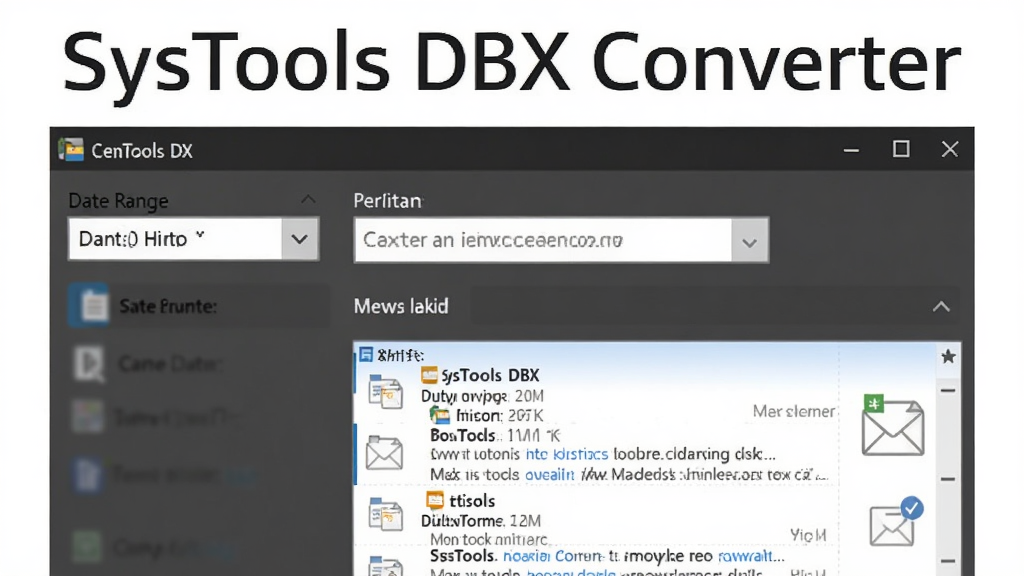Collapse the Date Range section chevron
1024x576 pixels.
(x=308, y=199)
